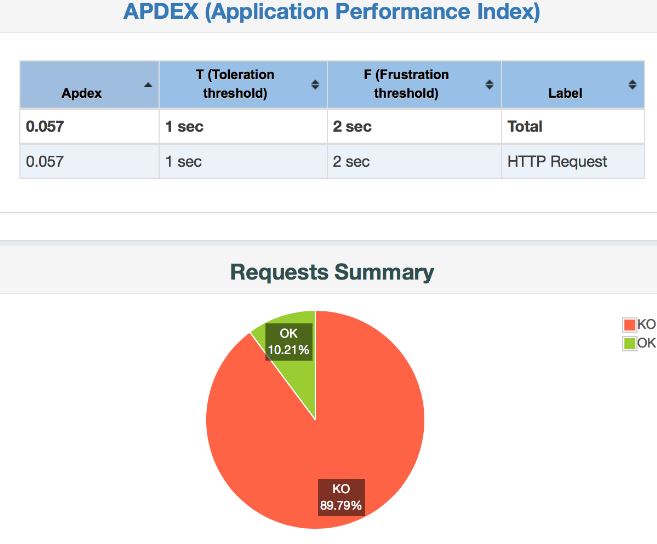Click the Label column header text
The height and width of the screenshot is (544, 657).
pyautogui.click(x=565, y=93)
